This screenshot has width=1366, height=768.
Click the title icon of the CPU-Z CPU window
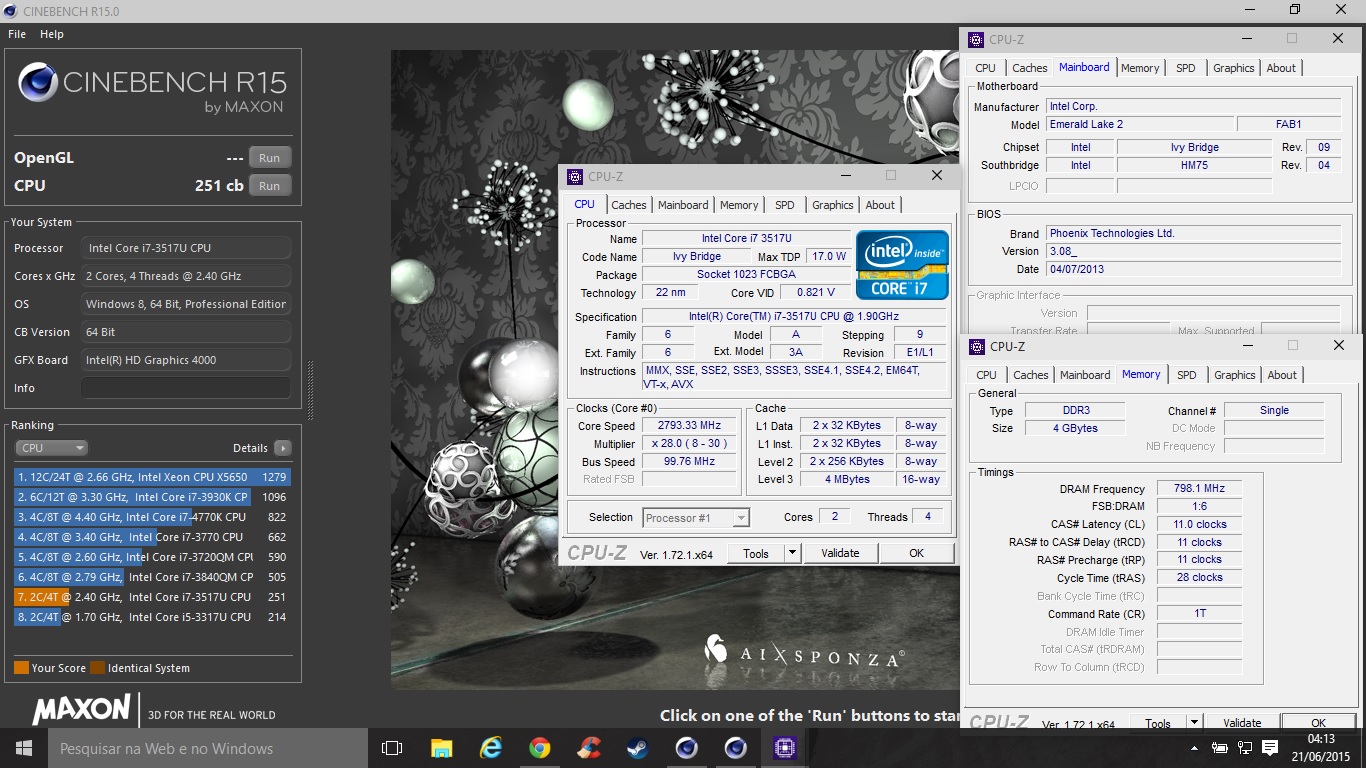coord(575,177)
